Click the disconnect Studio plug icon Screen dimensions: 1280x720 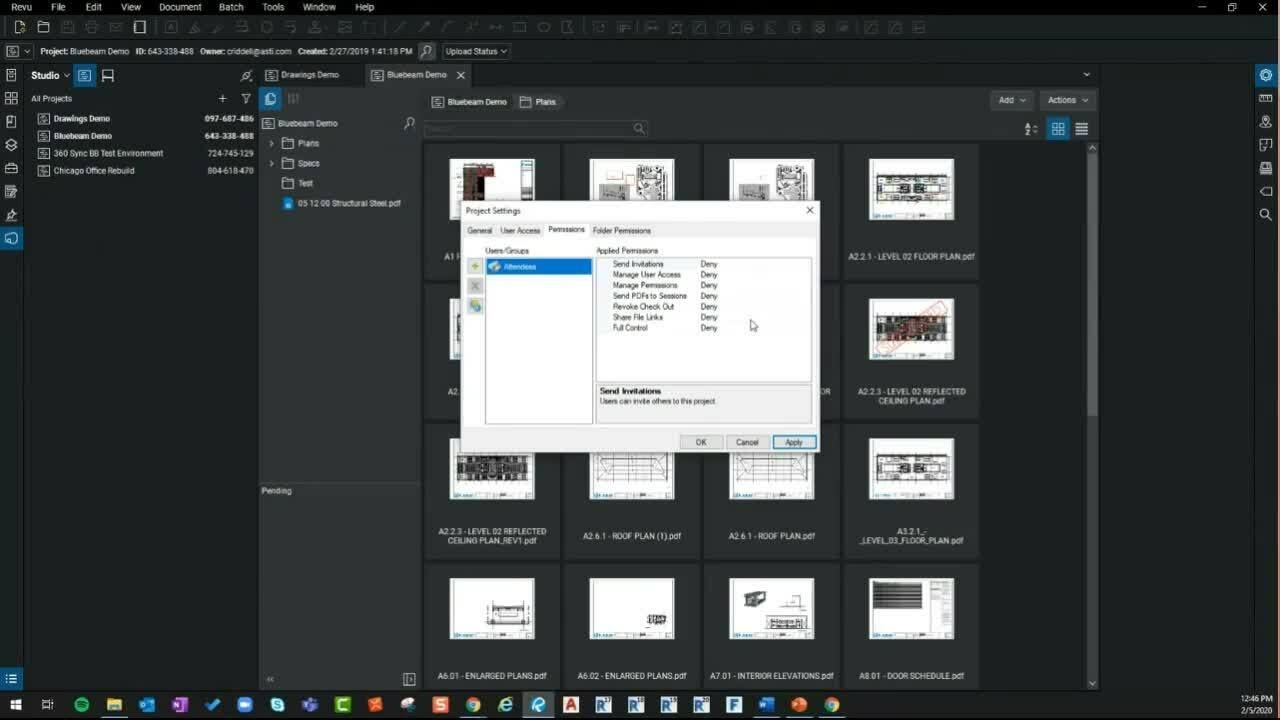(x=246, y=75)
